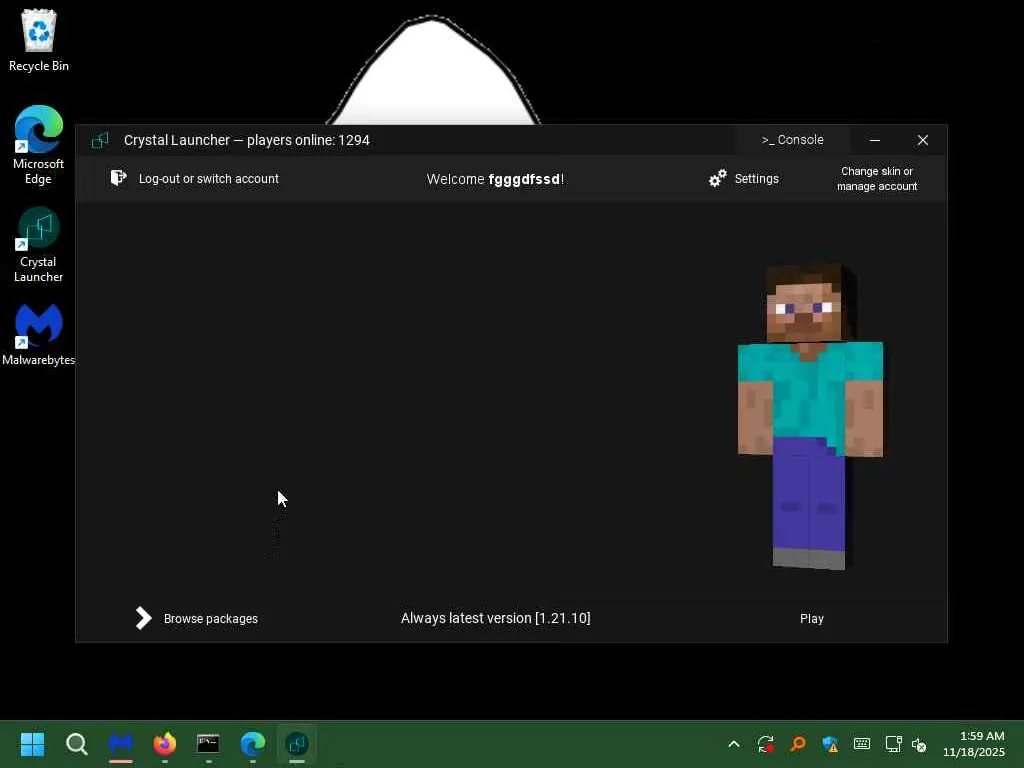Click the orange magnifier tray icon
The height and width of the screenshot is (768, 1024).
click(798, 744)
